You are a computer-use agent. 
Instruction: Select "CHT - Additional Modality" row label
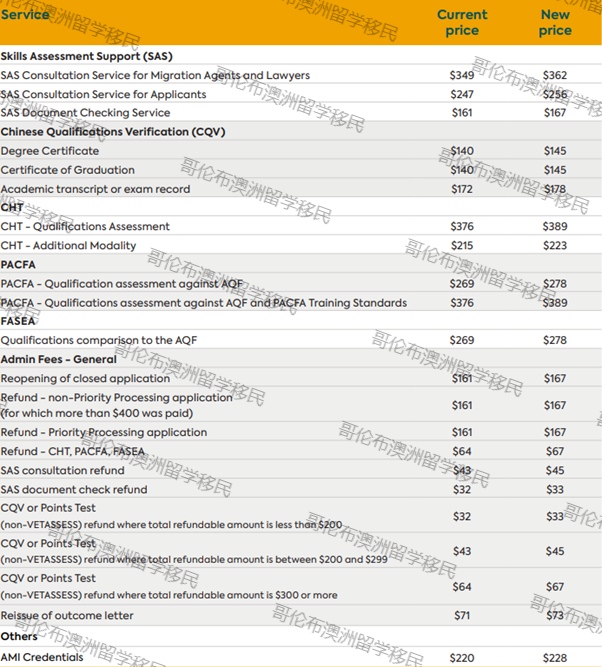click(68, 245)
